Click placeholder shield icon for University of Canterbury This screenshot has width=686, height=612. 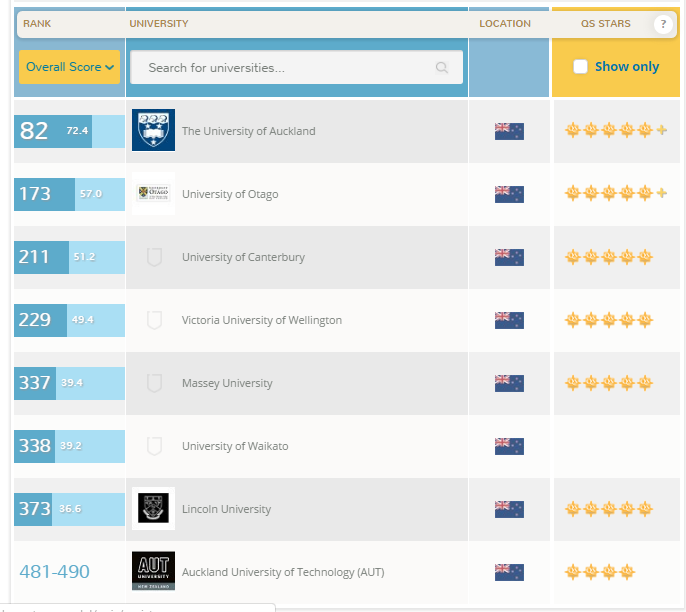tap(154, 257)
